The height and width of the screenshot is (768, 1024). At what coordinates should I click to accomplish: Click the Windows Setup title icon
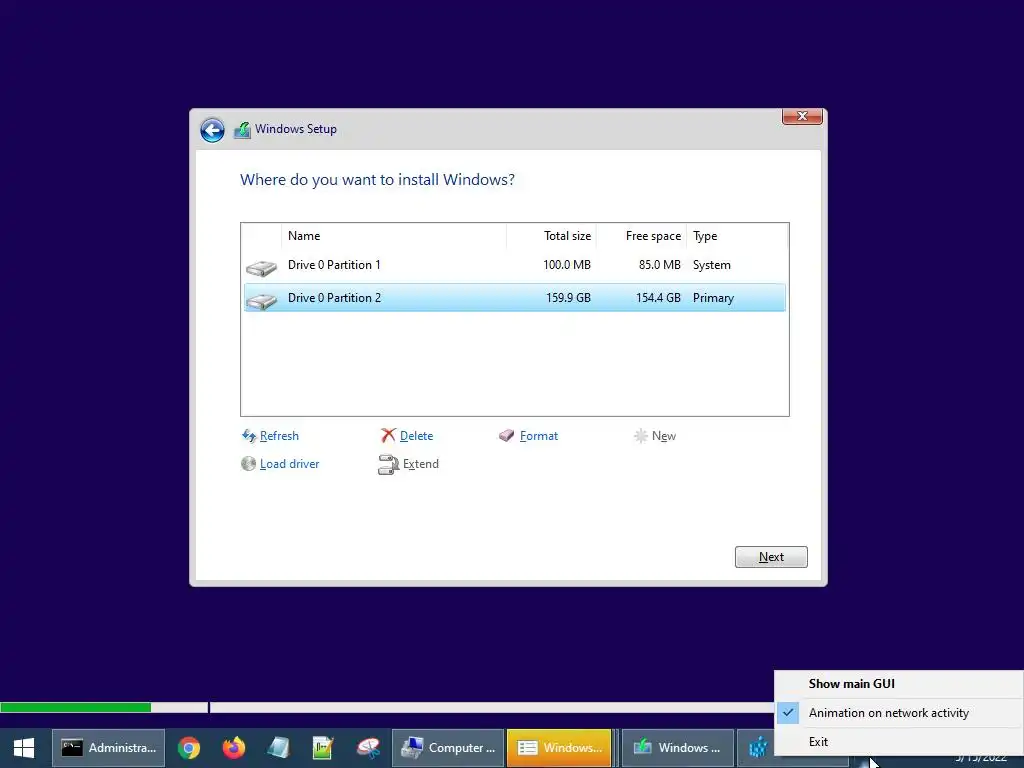pos(242,130)
